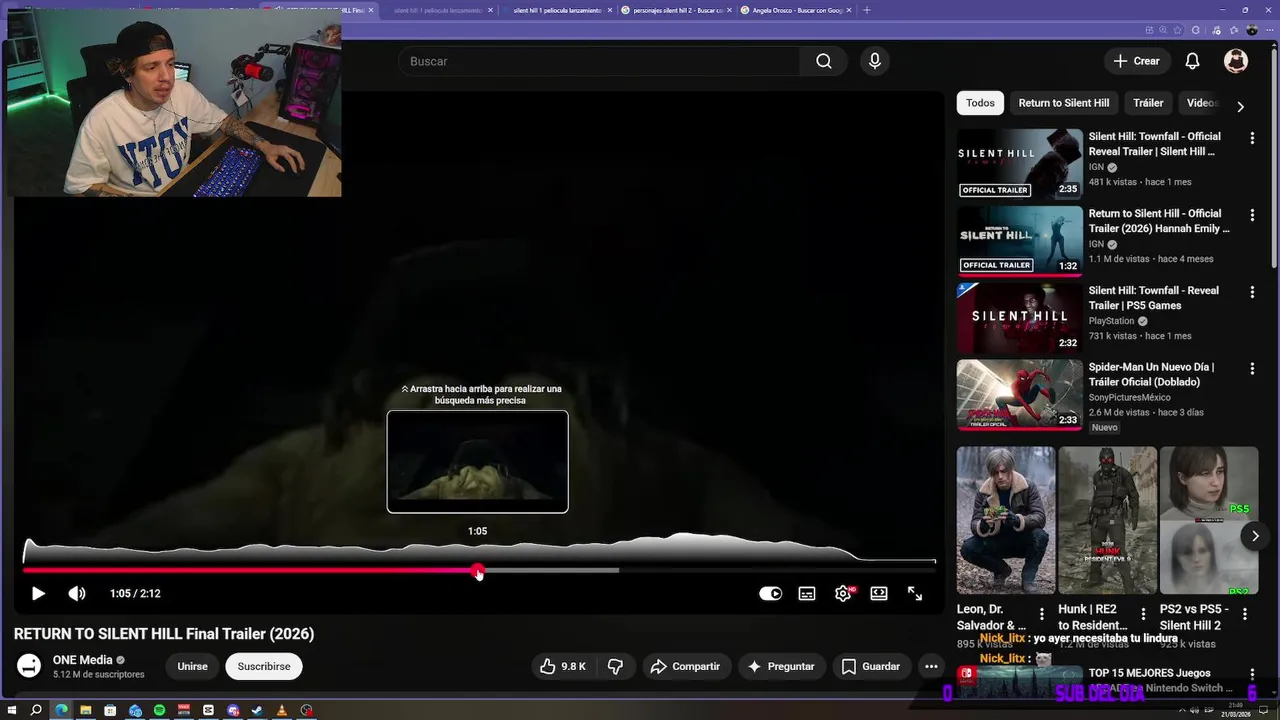Open options for Townfall PS5 Games trailer
The width and height of the screenshot is (1280, 720).
click(x=1252, y=292)
